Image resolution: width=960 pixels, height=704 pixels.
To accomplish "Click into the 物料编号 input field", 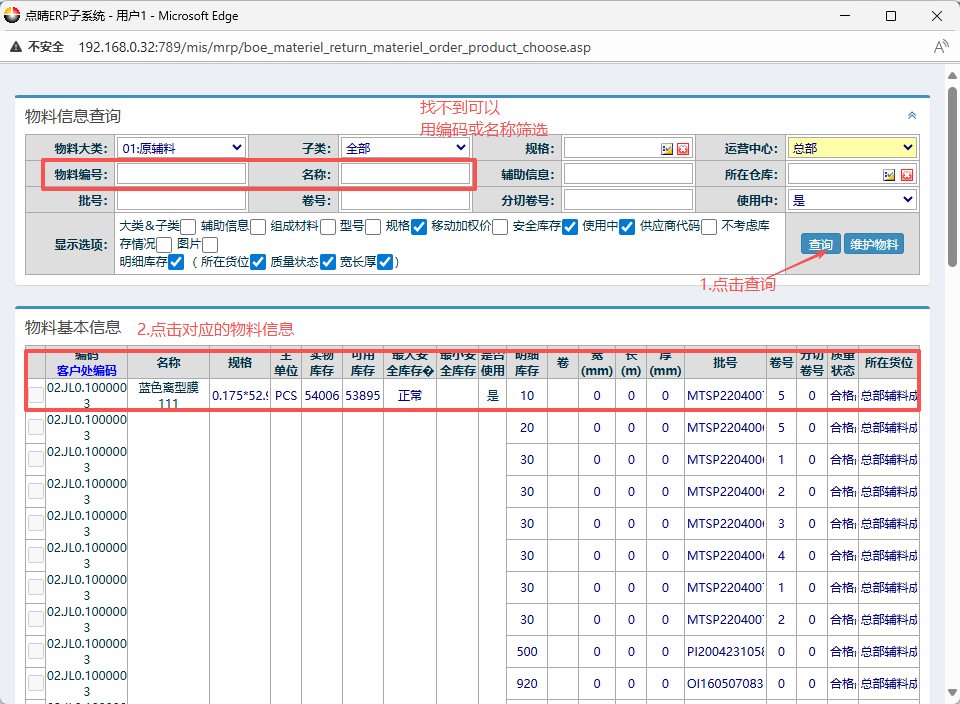I will coord(181,174).
